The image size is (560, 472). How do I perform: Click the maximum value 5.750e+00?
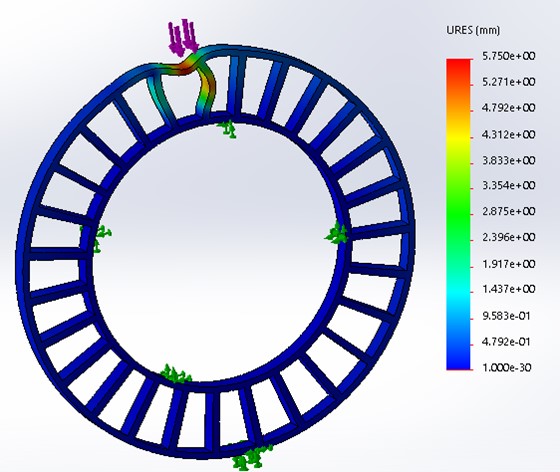509,56
